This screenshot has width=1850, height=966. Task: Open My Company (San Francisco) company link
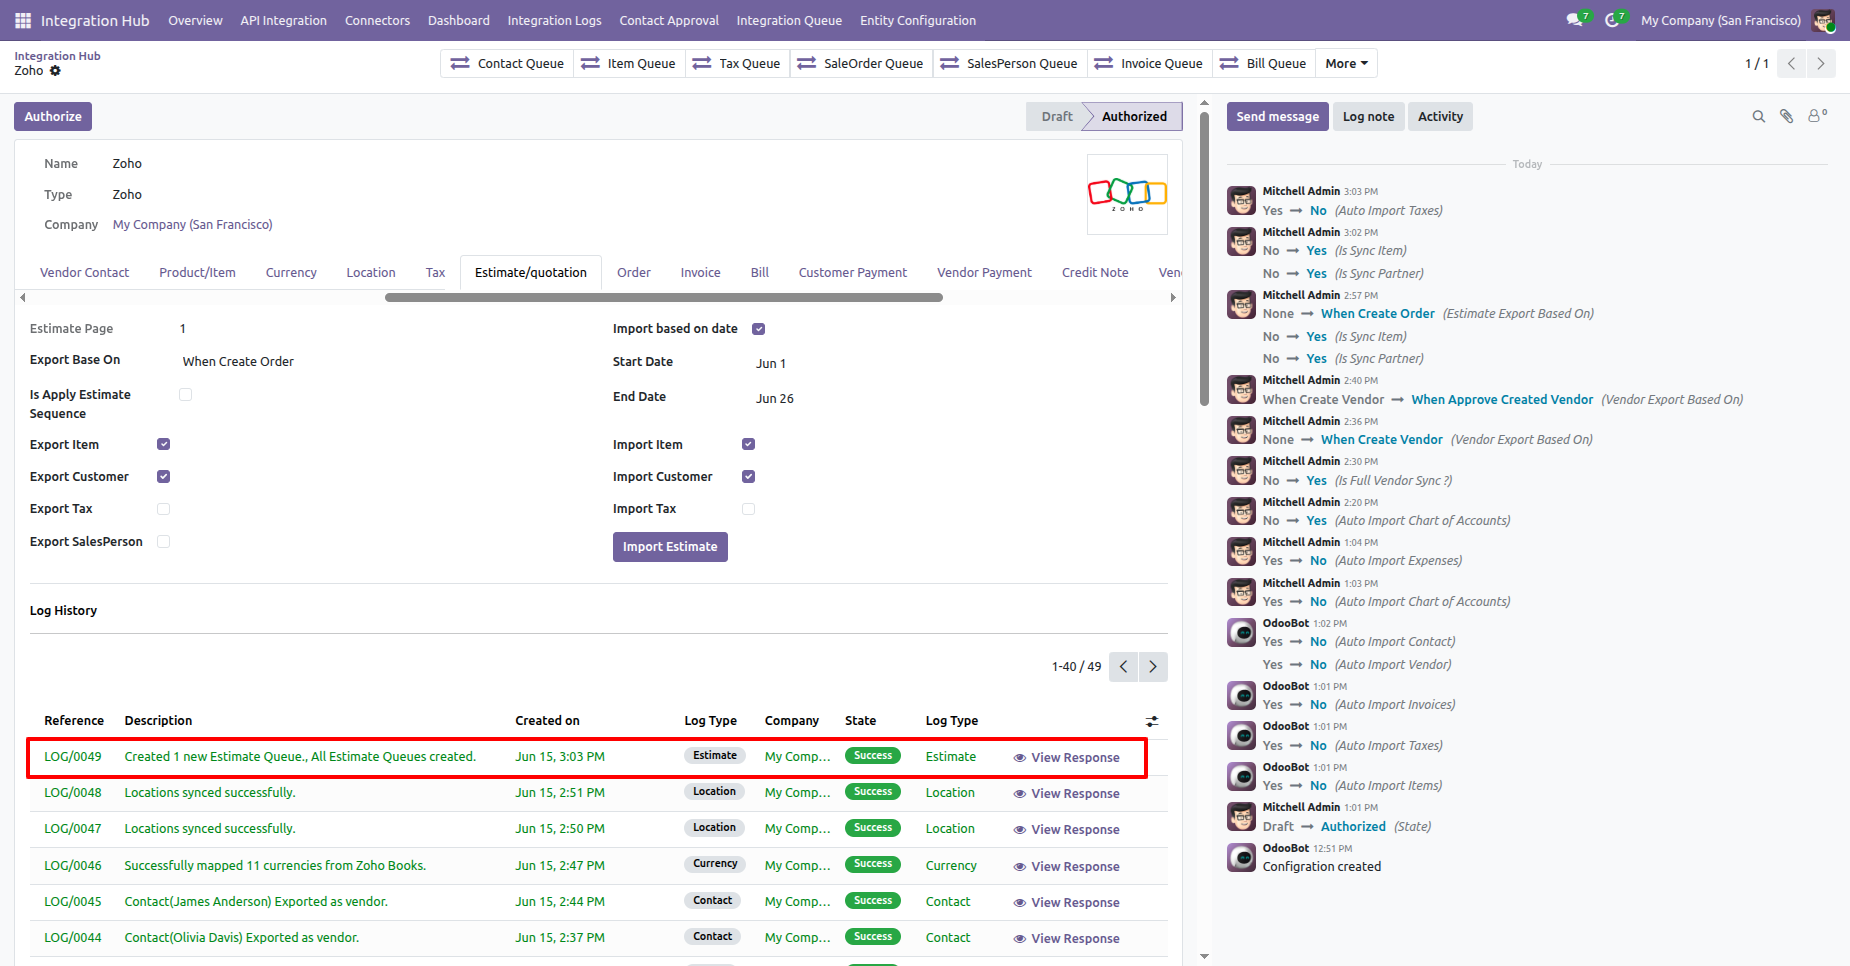click(193, 225)
